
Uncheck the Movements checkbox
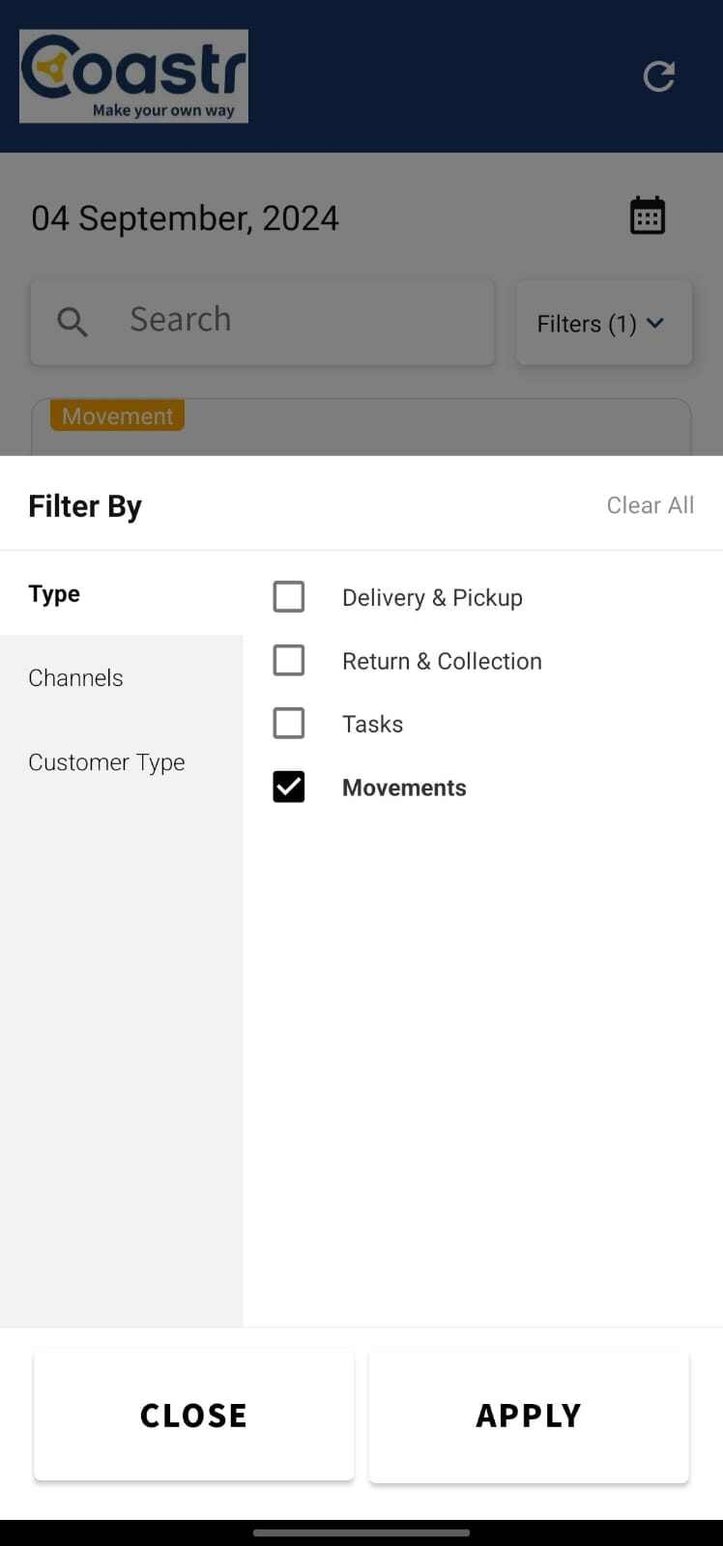289,787
